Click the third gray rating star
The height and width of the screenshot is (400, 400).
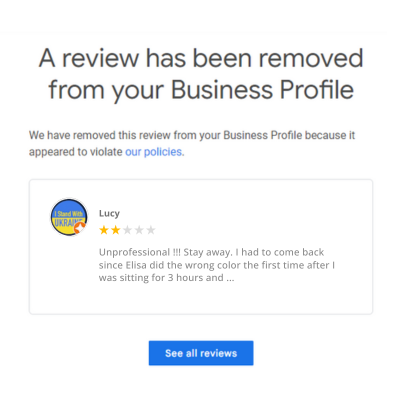[x=127, y=230]
